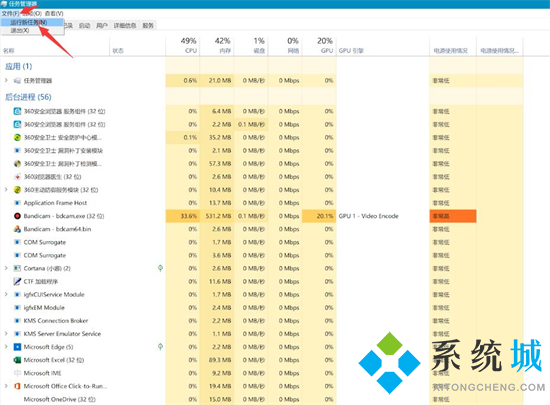Screen dimensions: 550x405
Task: Click the igfxCUIService Module icon
Action: [17, 295]
